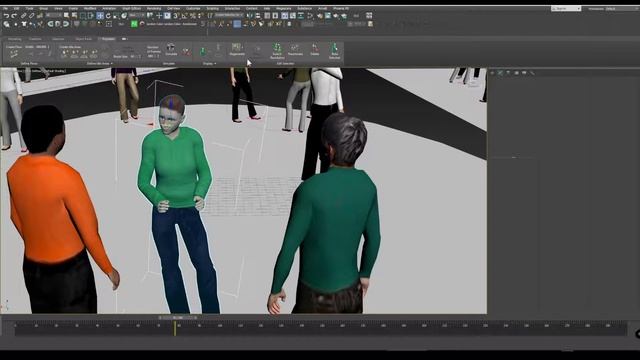Image resolution: width=640 pixels, height=360 pixels.
Task: Activate the Select and Rotate tool
Action: pyautogui.click(x=108, y=16)
